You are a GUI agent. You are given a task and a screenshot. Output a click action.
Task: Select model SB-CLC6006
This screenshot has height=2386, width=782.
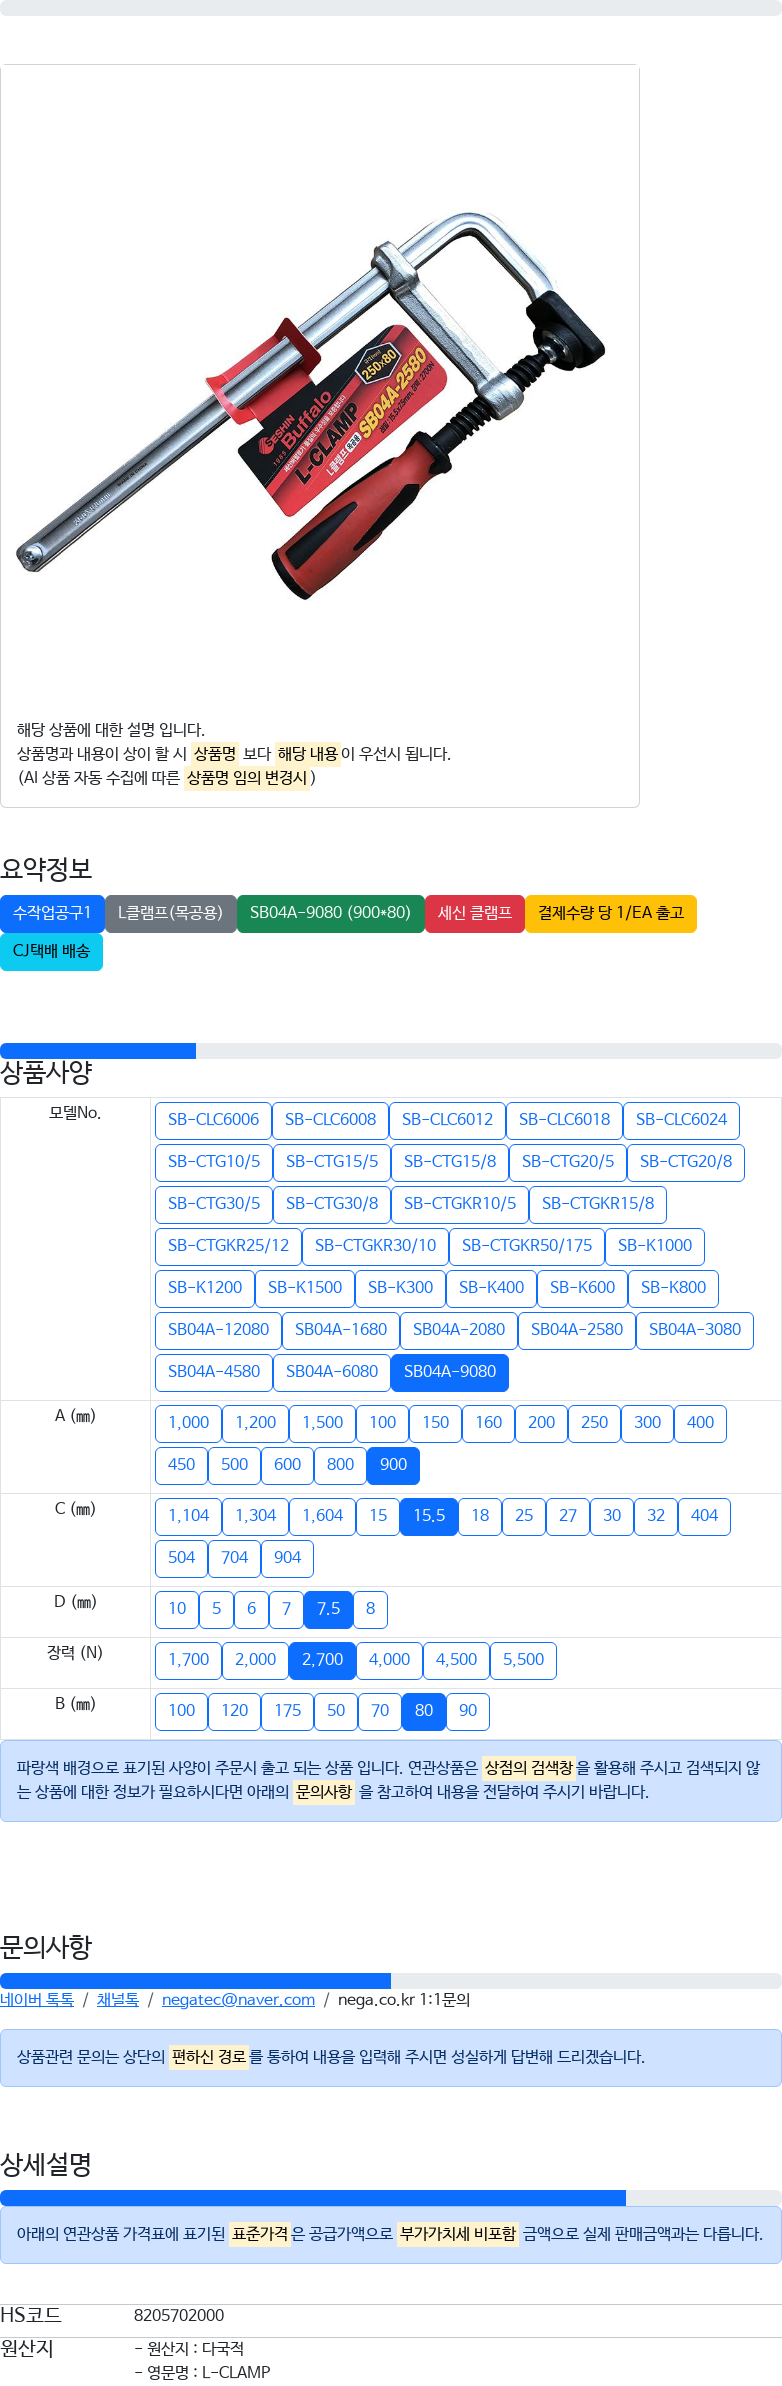(x=213, y=1120)
